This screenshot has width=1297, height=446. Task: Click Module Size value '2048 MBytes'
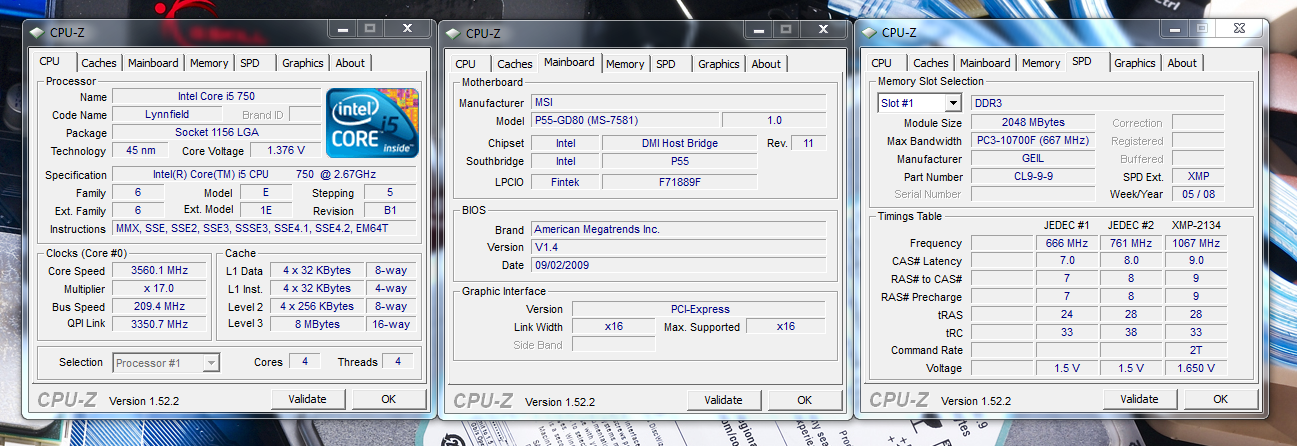pyautogui.click(x=1035, y=123)
